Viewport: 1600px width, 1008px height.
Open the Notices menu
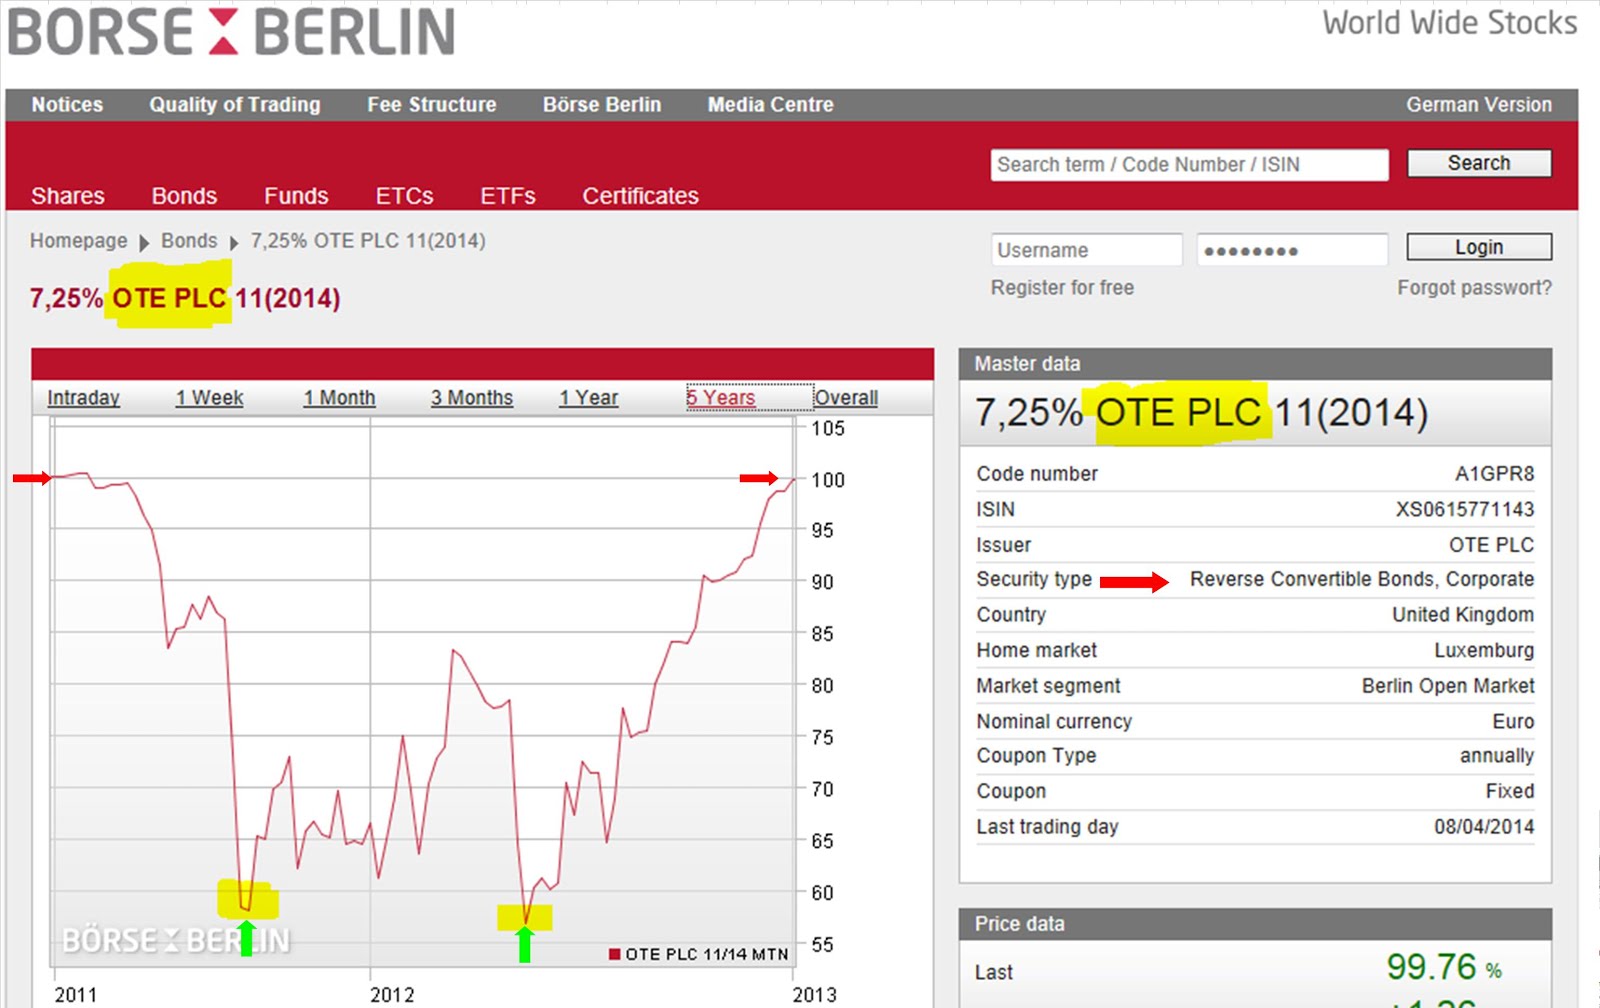67,104
